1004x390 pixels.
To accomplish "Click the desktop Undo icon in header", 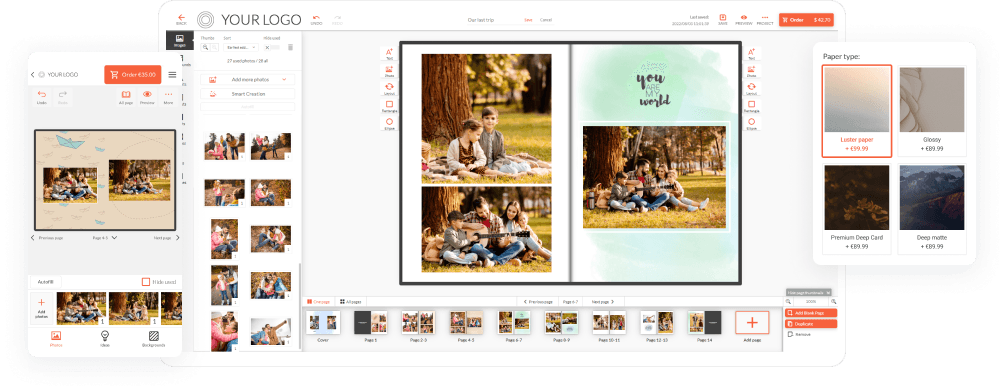I will tap(316, 19).
